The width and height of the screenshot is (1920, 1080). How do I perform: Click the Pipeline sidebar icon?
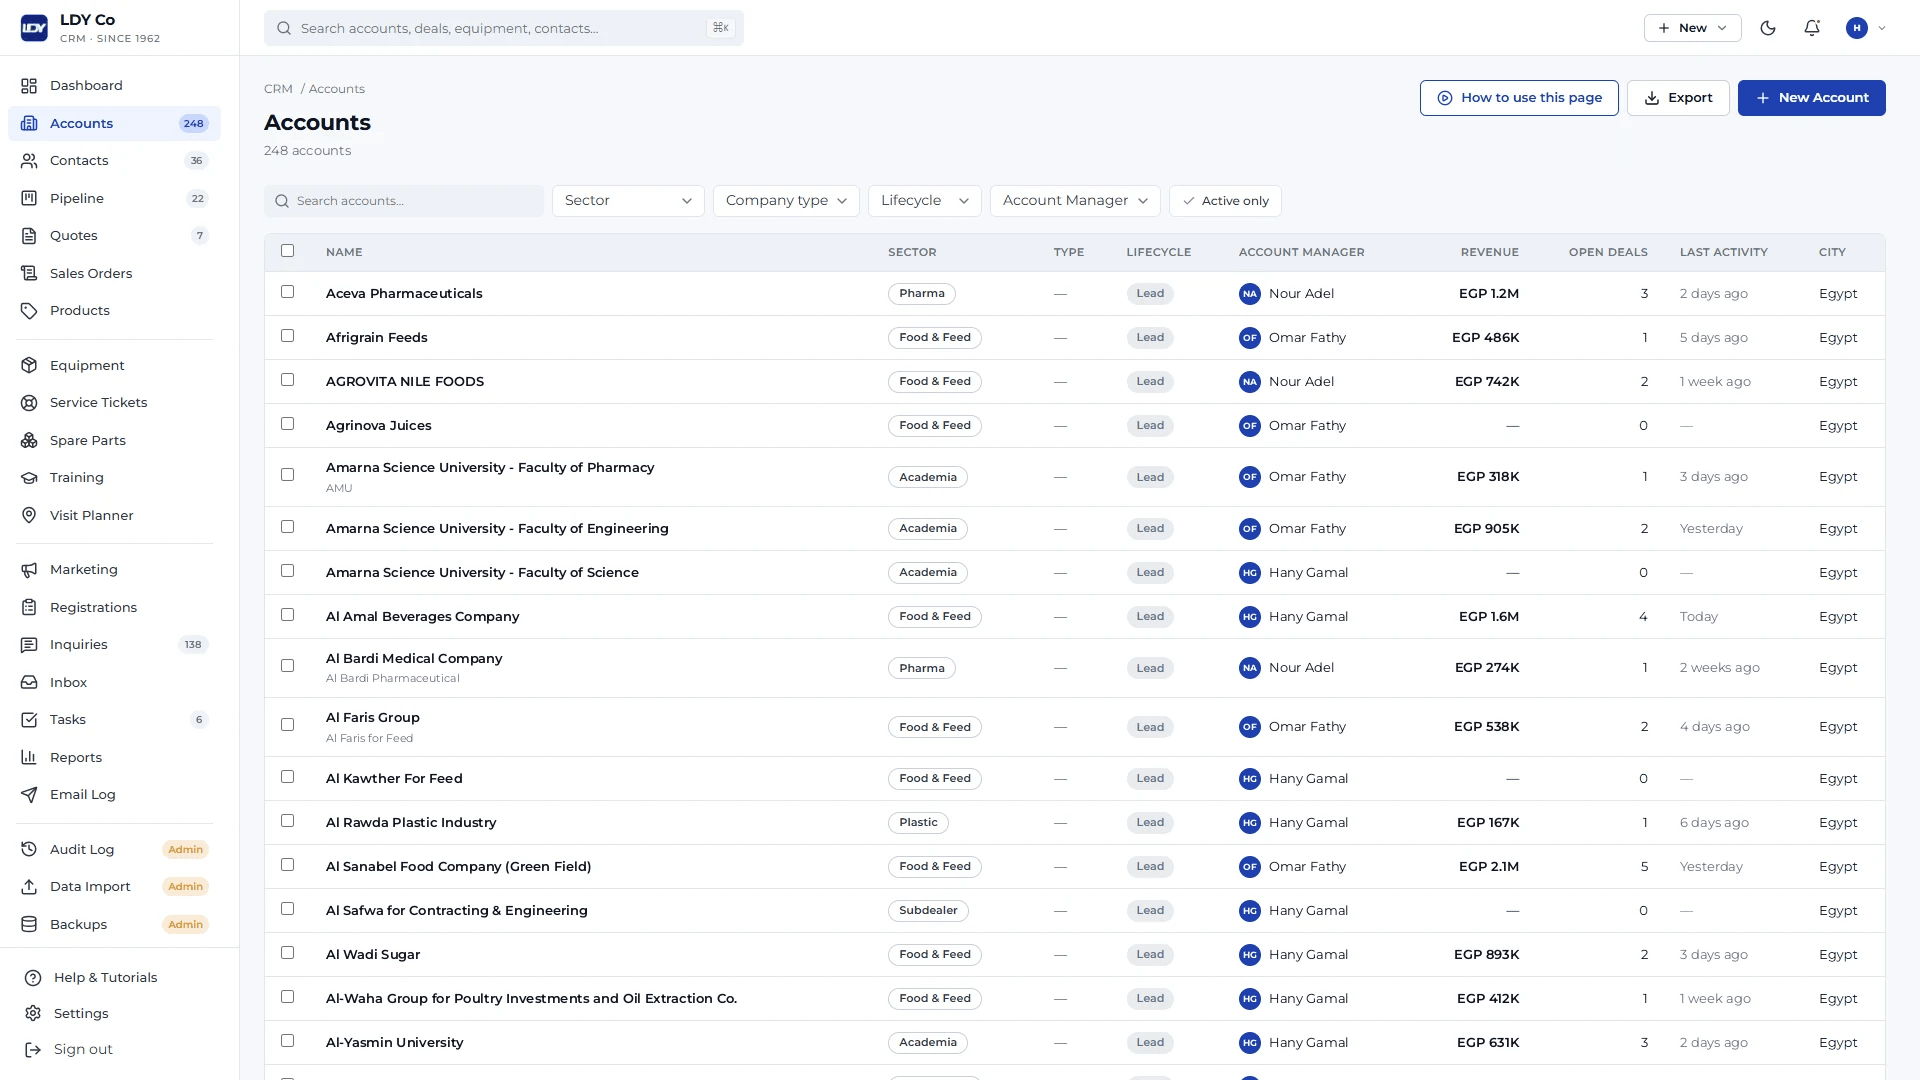tap(29, 198)
